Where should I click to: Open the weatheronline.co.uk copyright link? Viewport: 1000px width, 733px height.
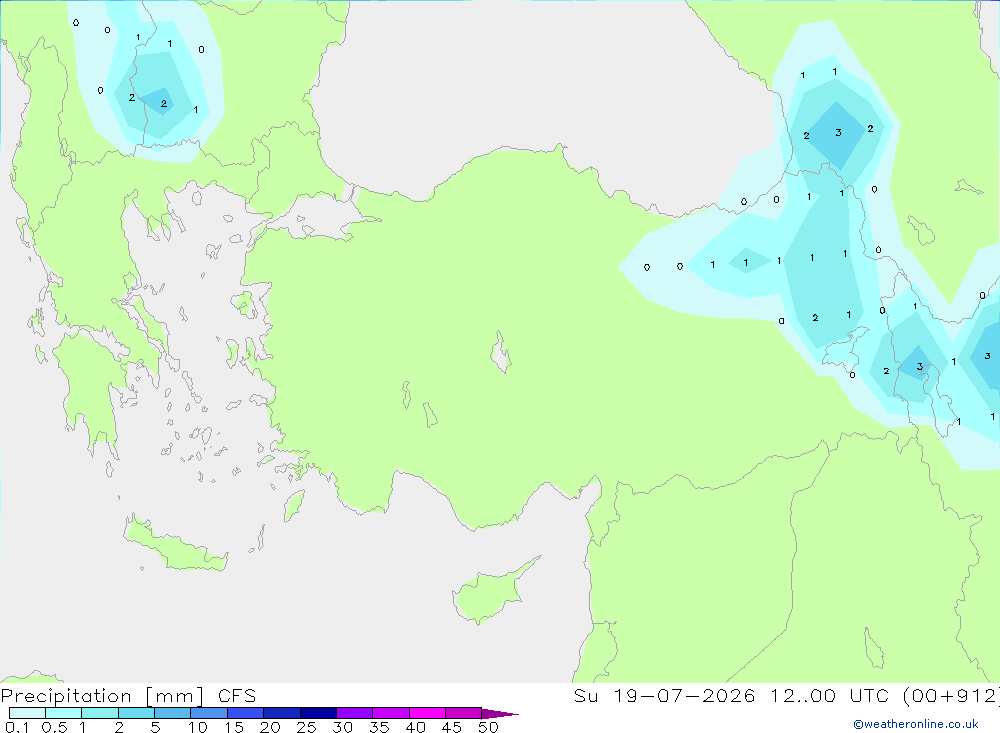click(916, 724)
